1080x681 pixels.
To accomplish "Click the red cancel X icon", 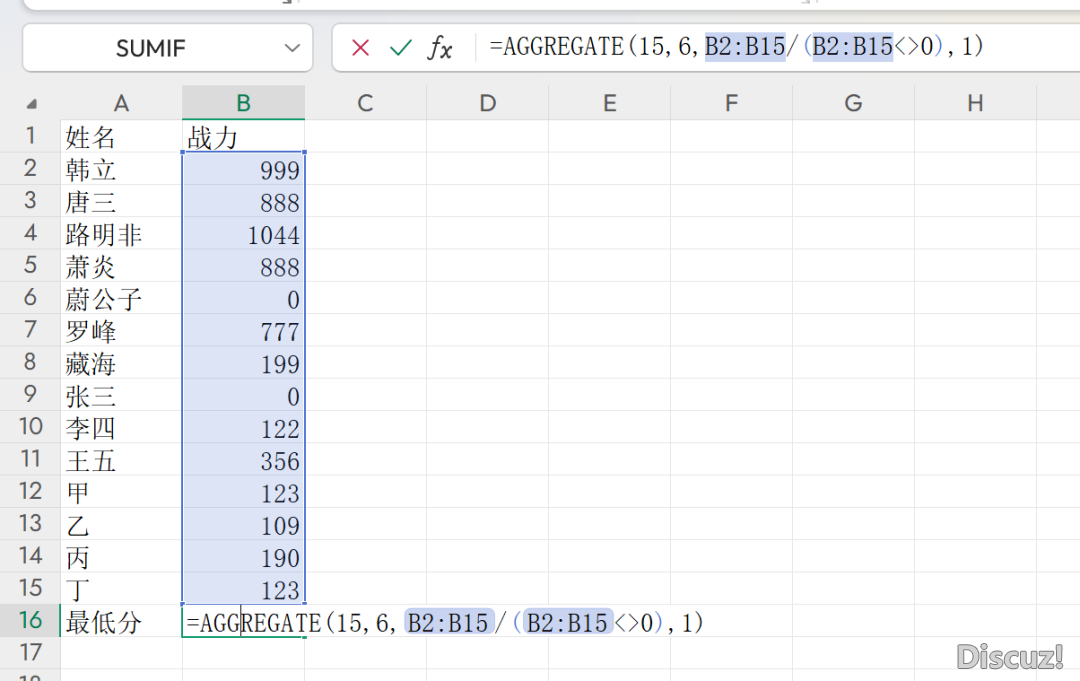I will point(361,48).
